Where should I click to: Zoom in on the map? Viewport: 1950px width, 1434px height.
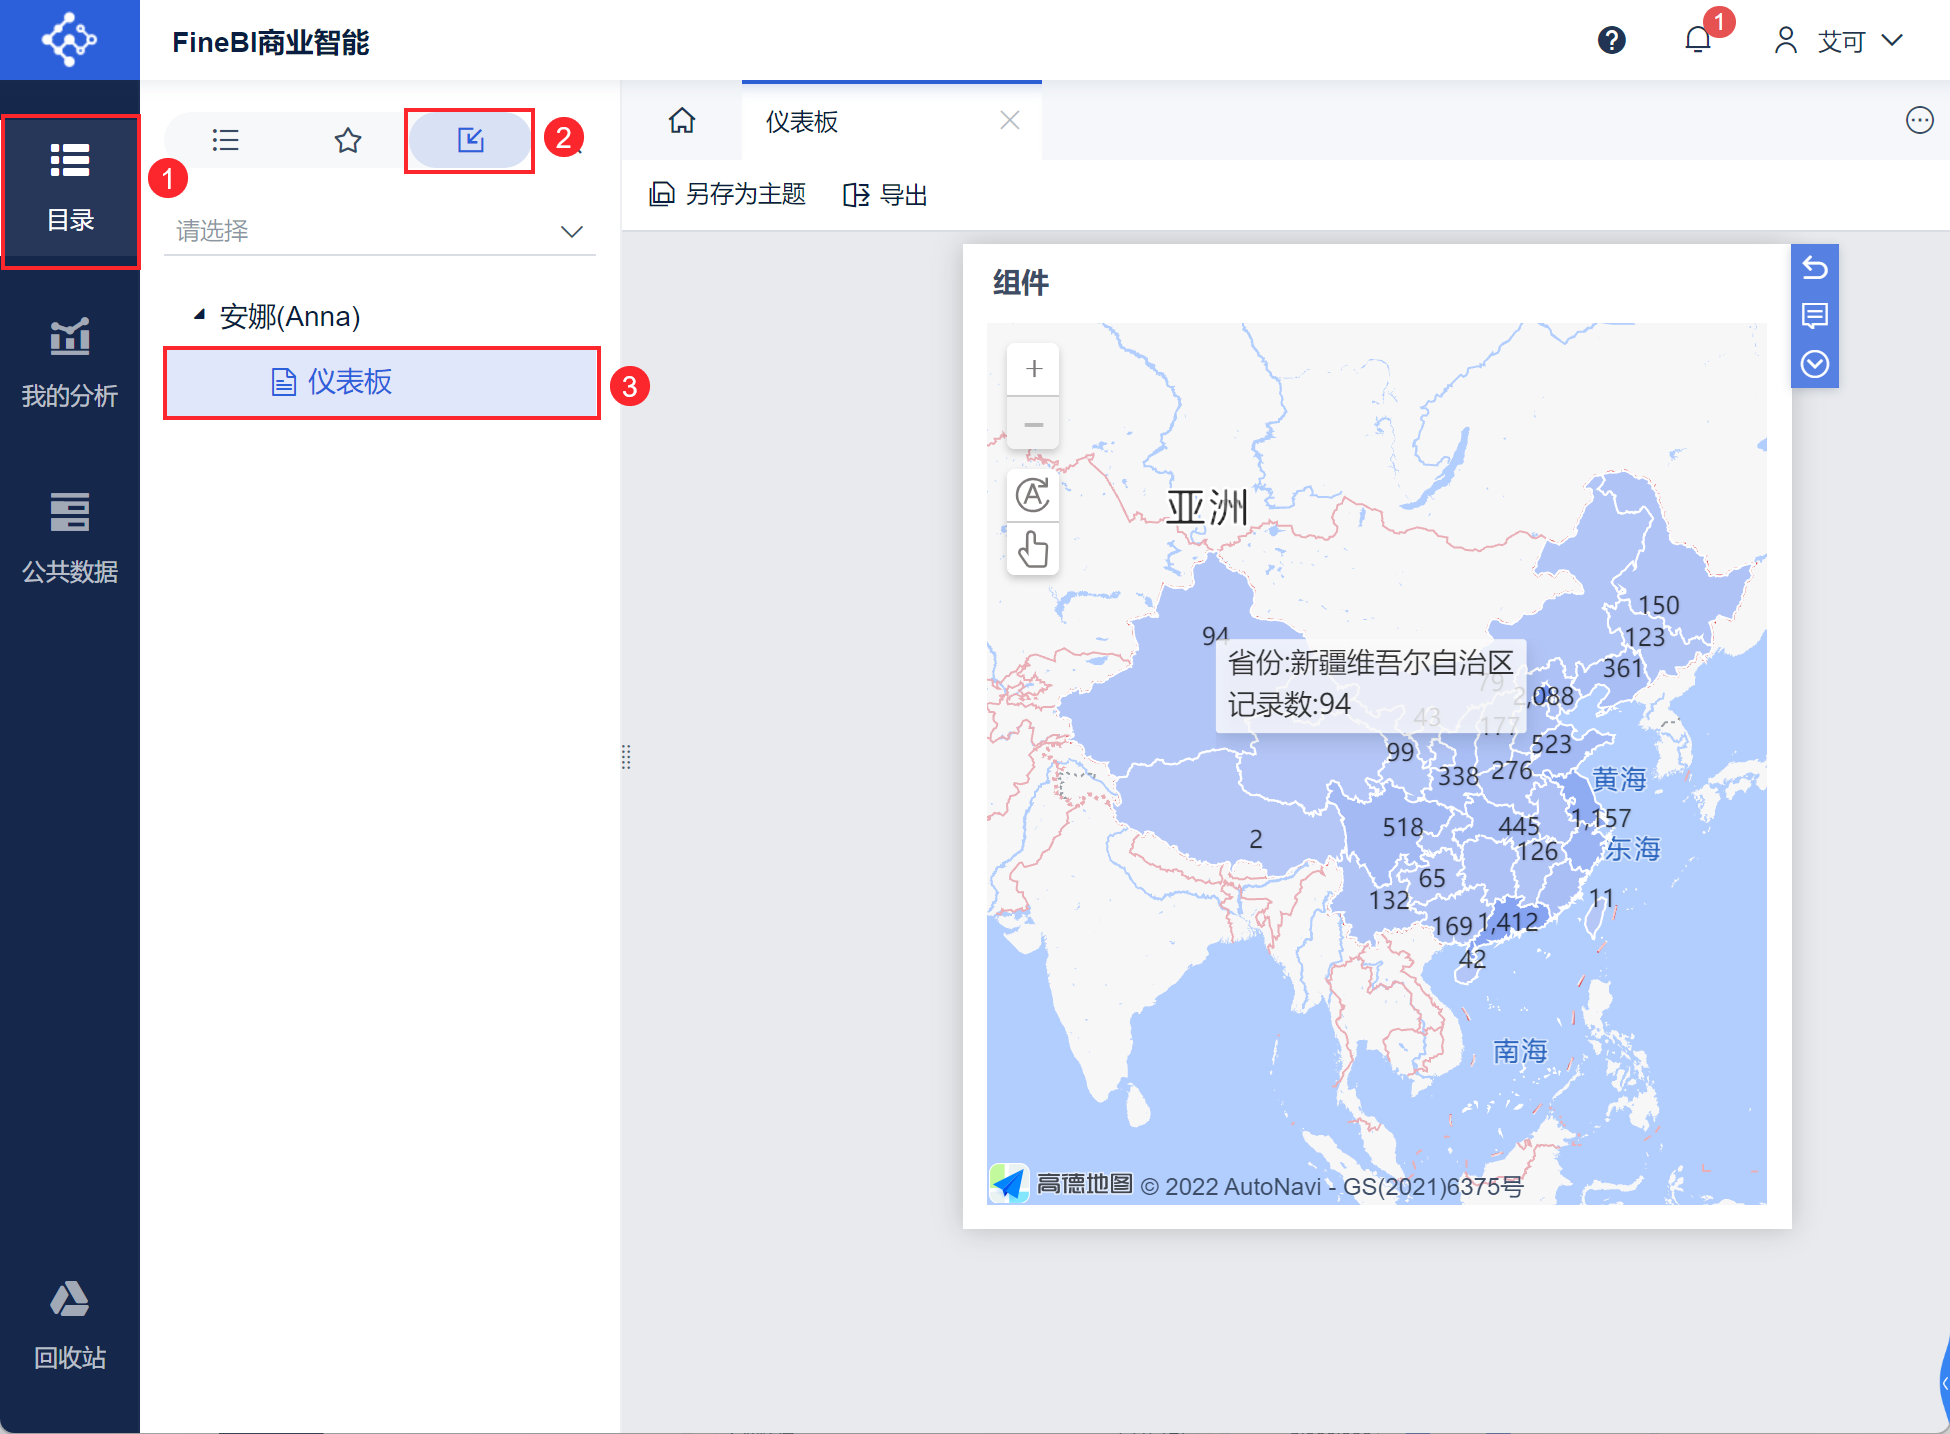point(1033,369)
